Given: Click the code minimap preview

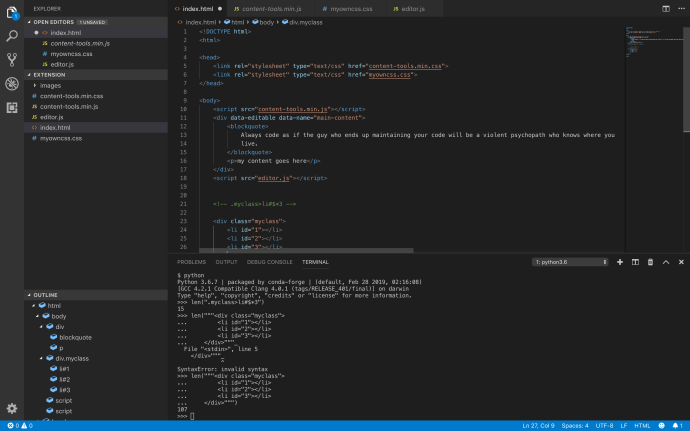Looking at the screenshot, I should pos(654,42).
